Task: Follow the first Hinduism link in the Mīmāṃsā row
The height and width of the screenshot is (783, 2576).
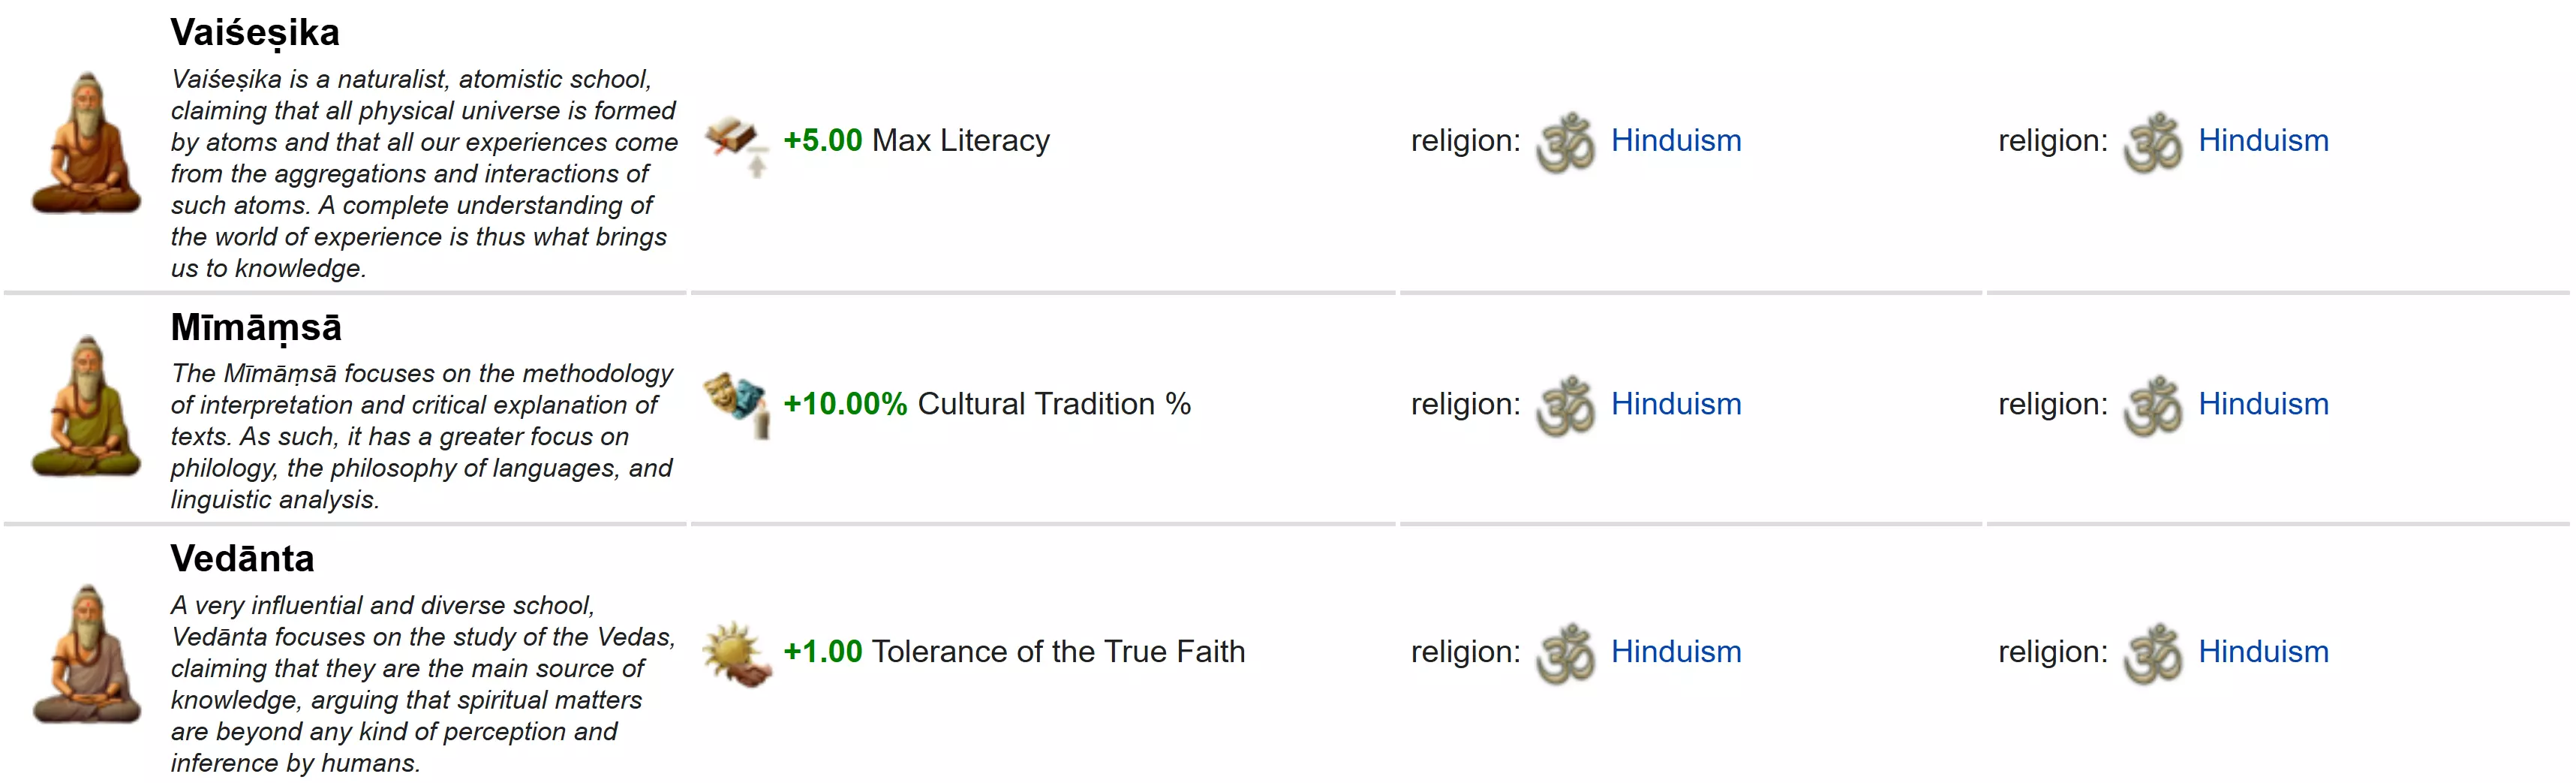Action: coord(1676,404)
